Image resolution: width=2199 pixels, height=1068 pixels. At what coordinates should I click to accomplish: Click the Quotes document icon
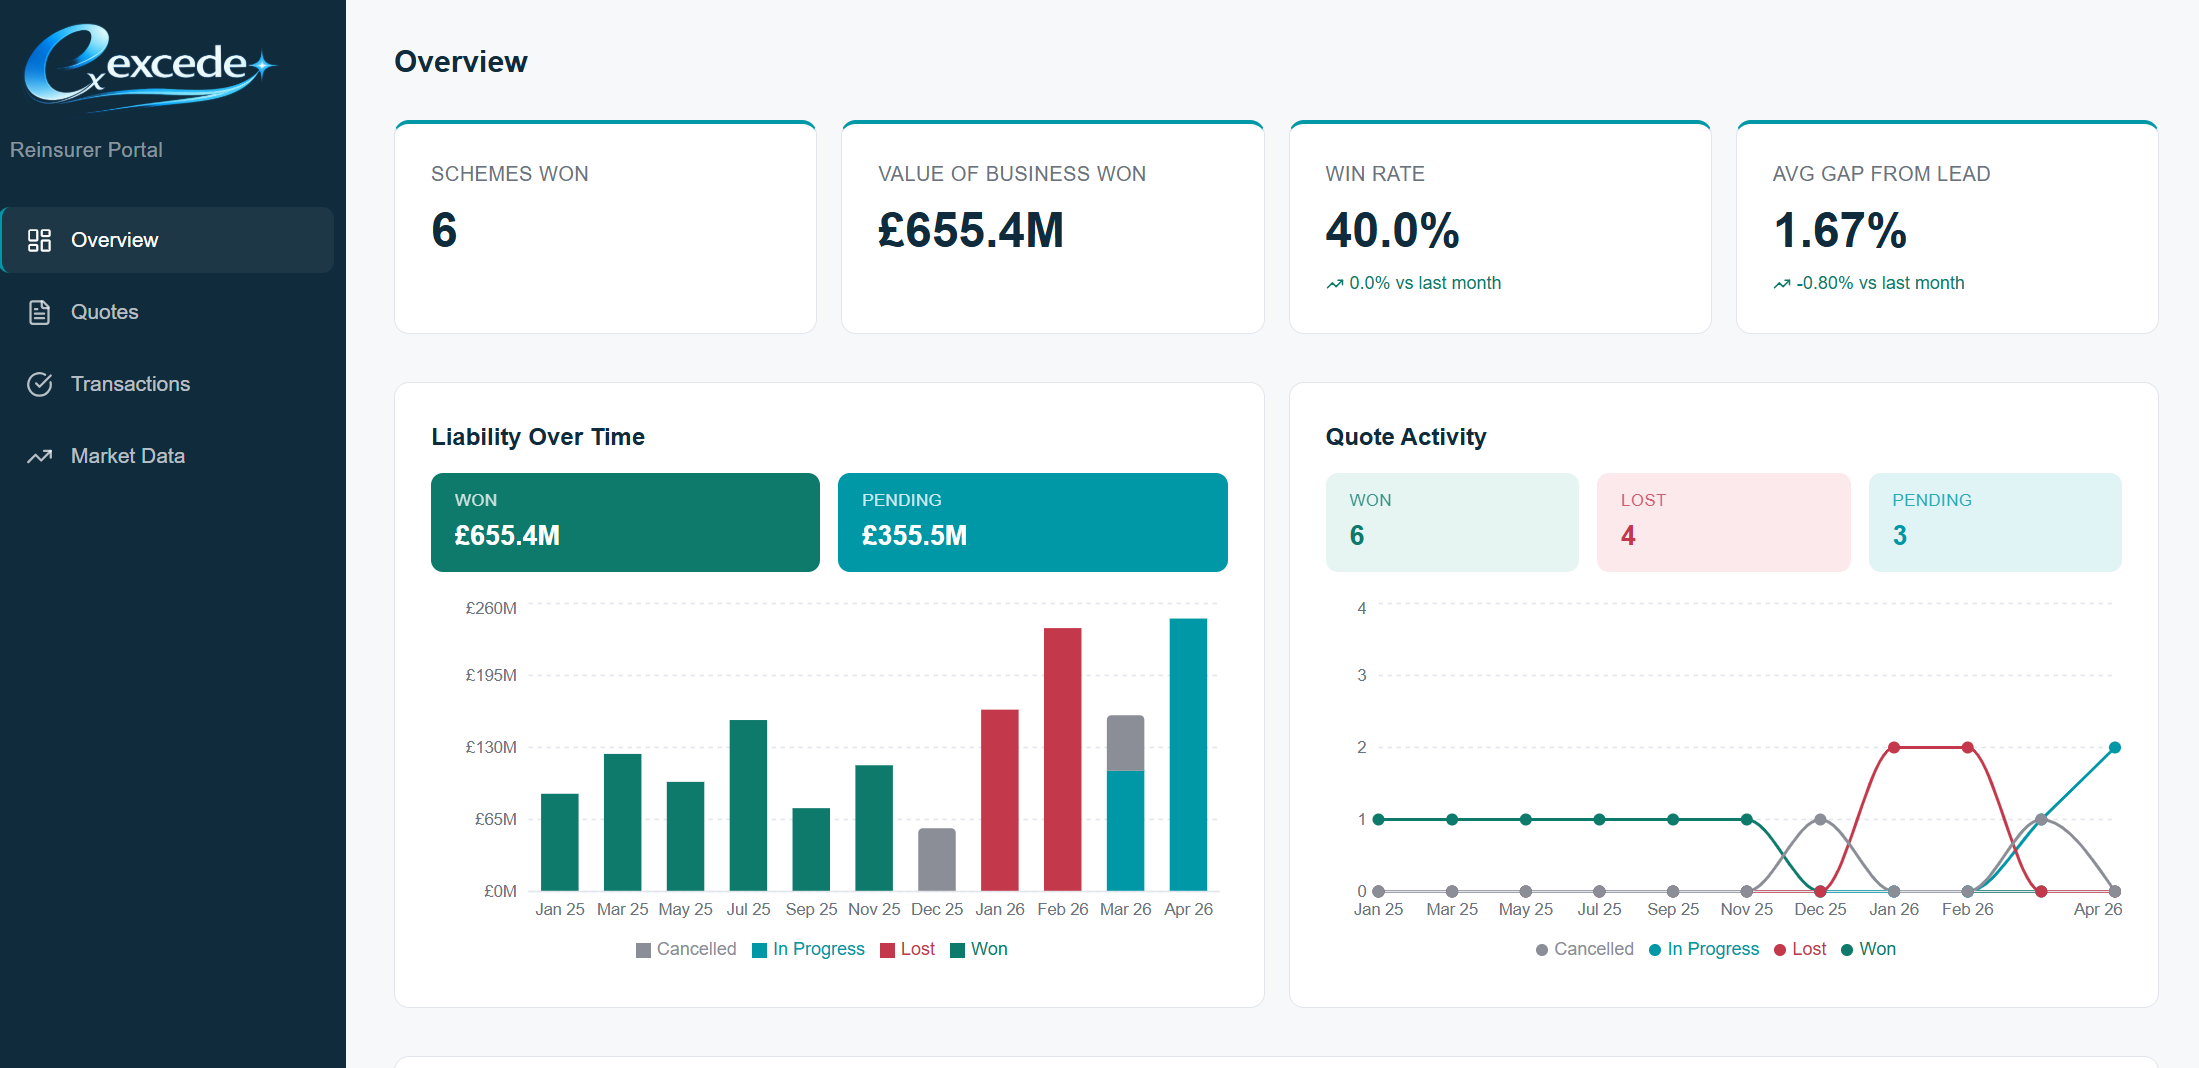[39, 312]
